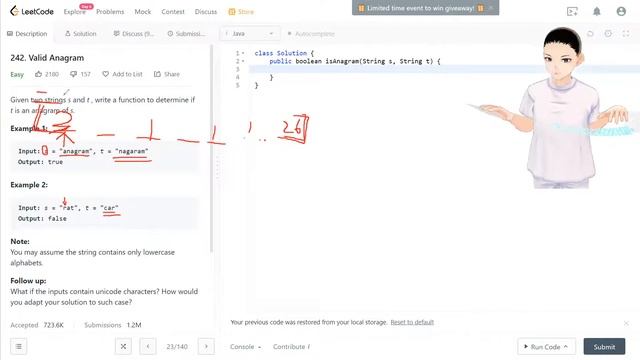Add problem to list
Screen dimensions: 640x360
tap(122, 74)
